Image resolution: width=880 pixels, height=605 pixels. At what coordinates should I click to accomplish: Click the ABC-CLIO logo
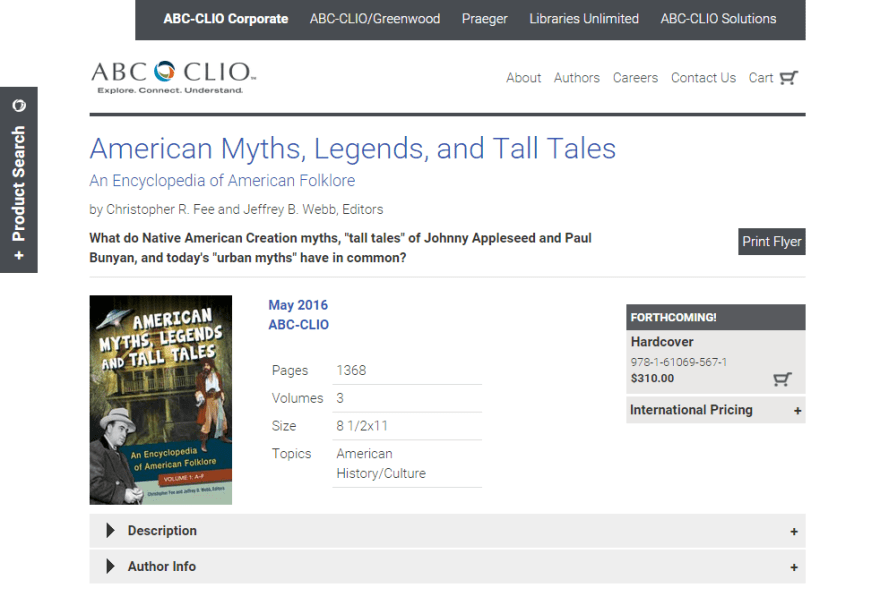pyautogui.click(x=173, y=77)
